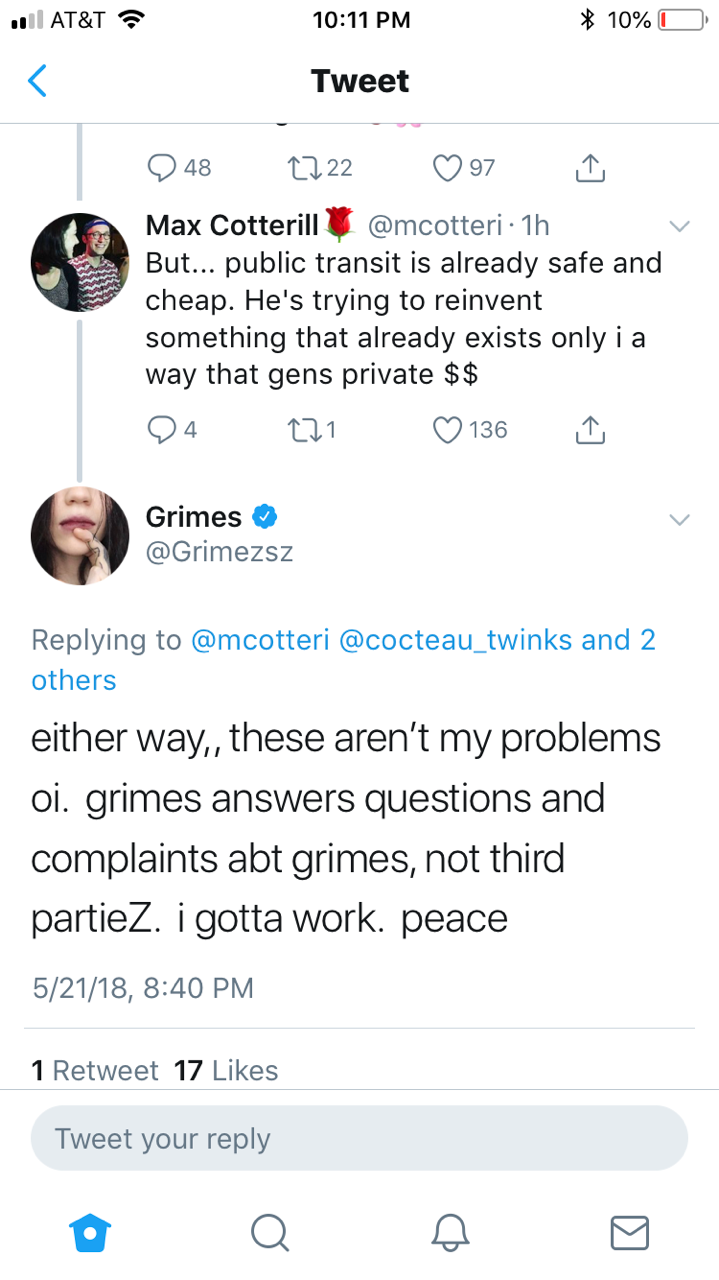Open the chevron menu on Grimes' tweet
This screenshot has height=1280, width=719.
click(x=679, y=519)
